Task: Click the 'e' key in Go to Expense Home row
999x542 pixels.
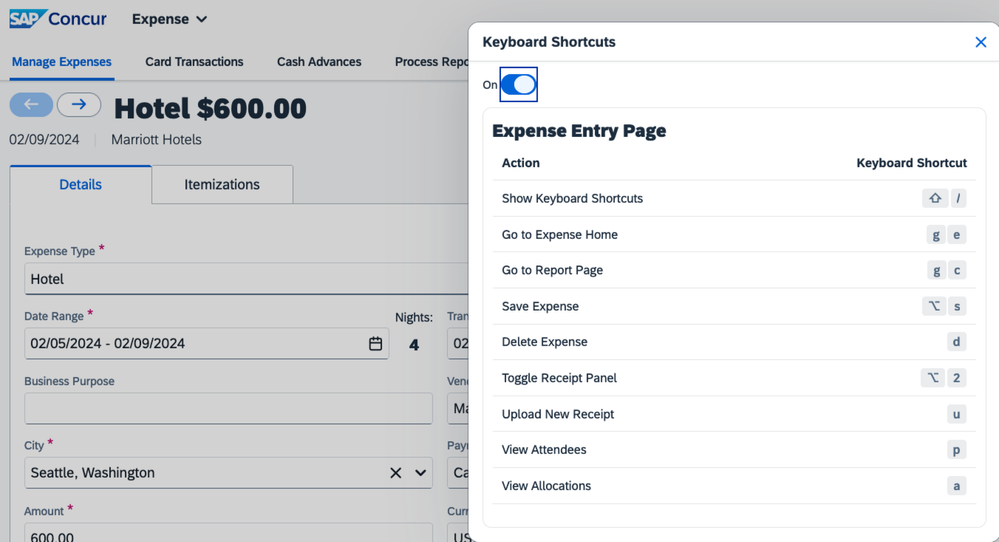Action: pyautogui.click(x=956, y=234)
